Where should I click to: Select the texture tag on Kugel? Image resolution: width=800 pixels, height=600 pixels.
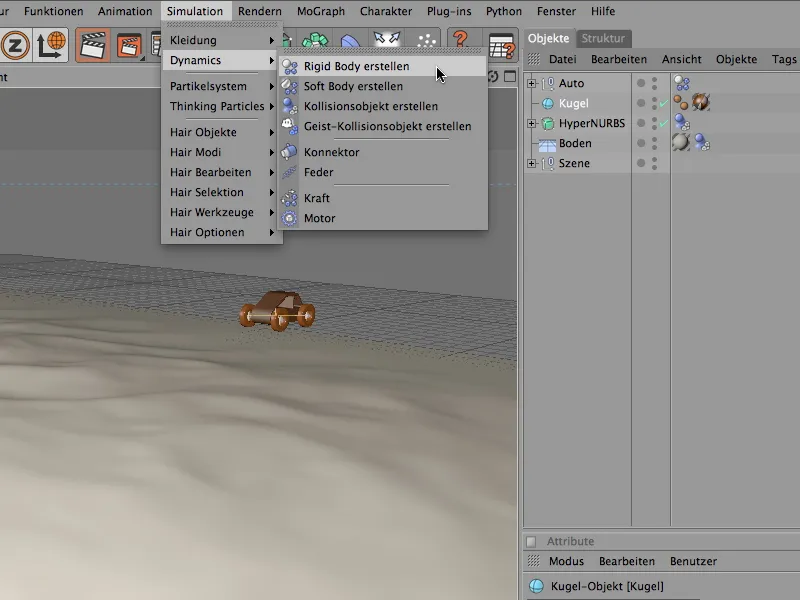pyautogui.click(x=700, y=103)
